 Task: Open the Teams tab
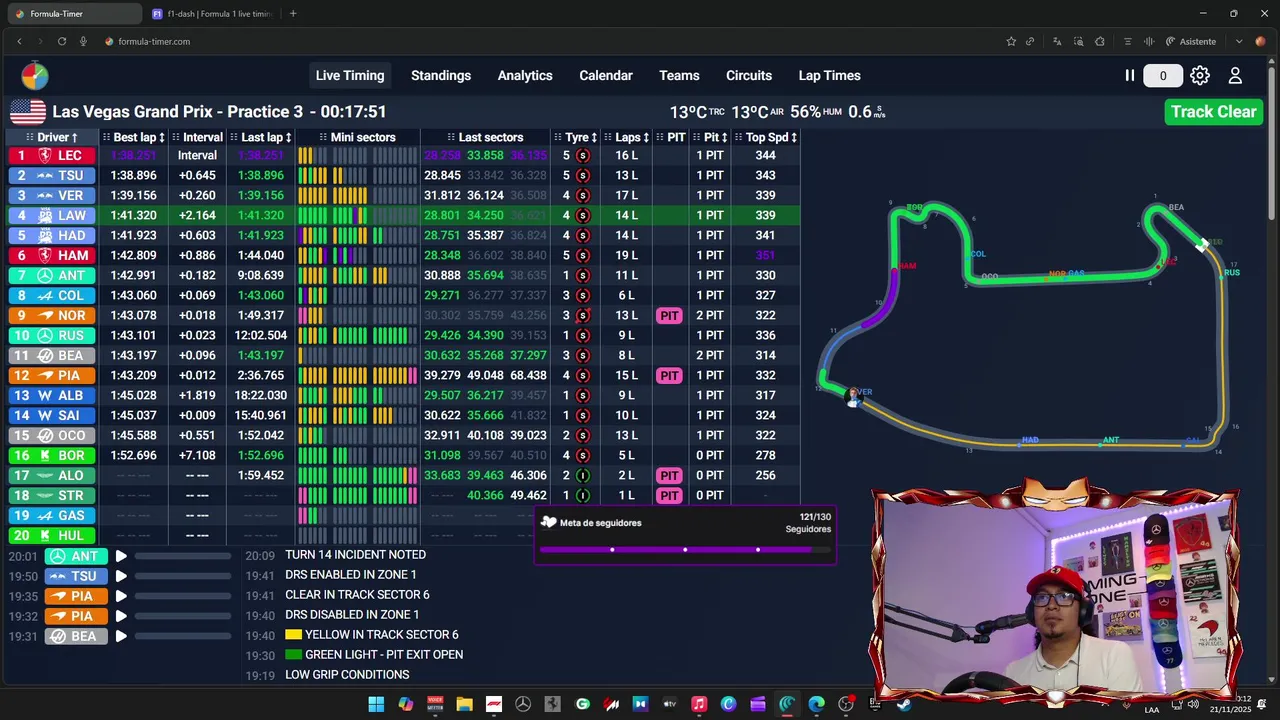click(x=679, y=76)
